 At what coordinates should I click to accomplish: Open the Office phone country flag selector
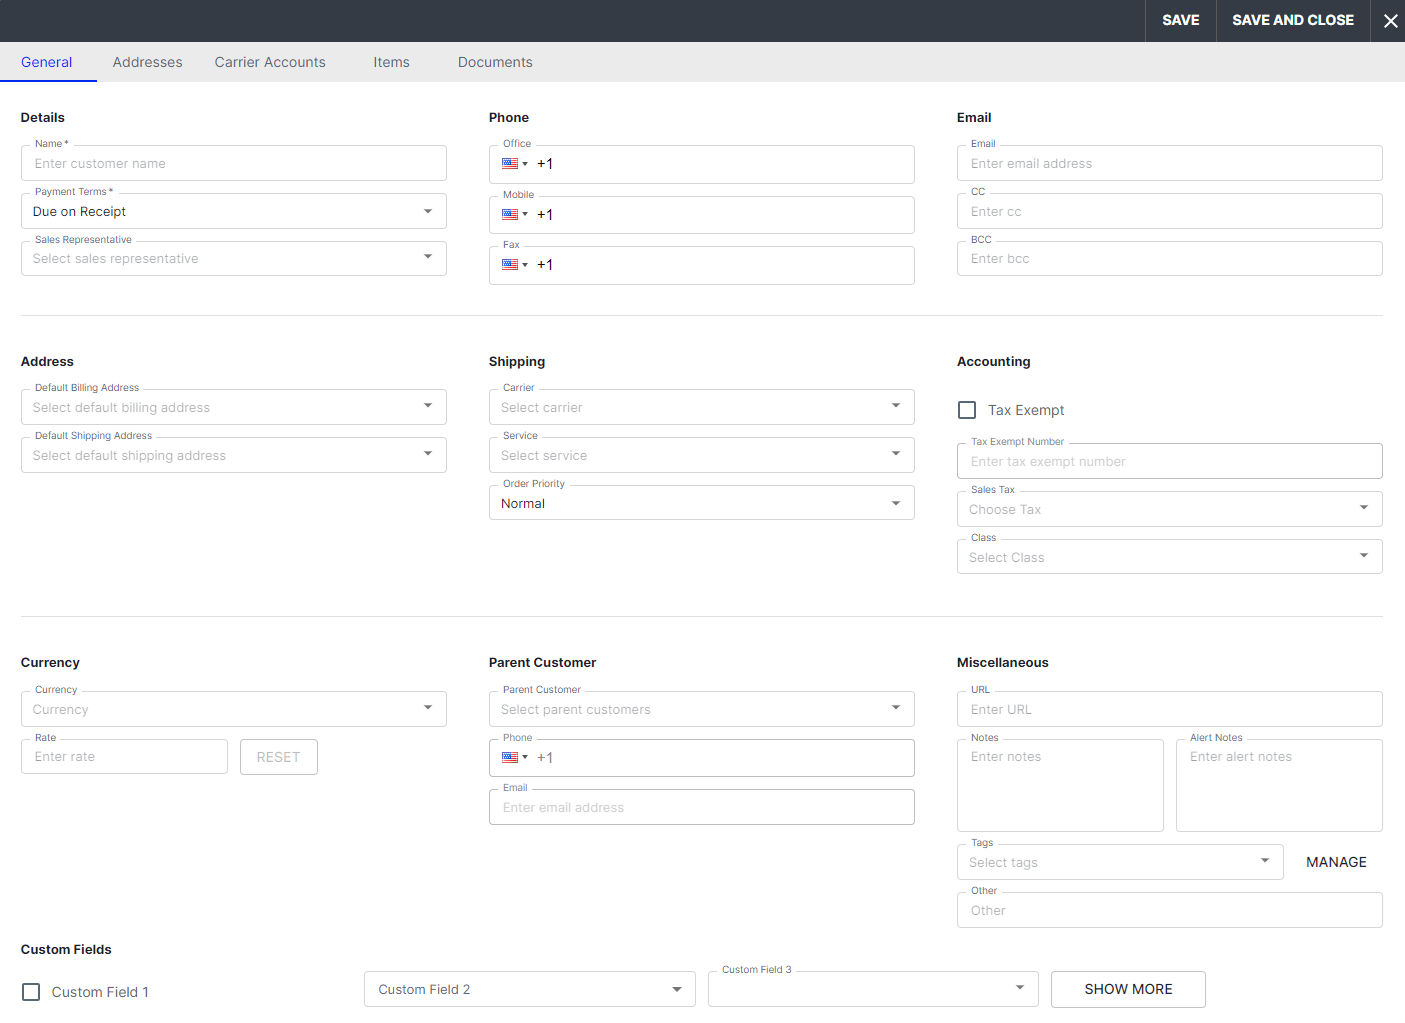tap(515, 164)
